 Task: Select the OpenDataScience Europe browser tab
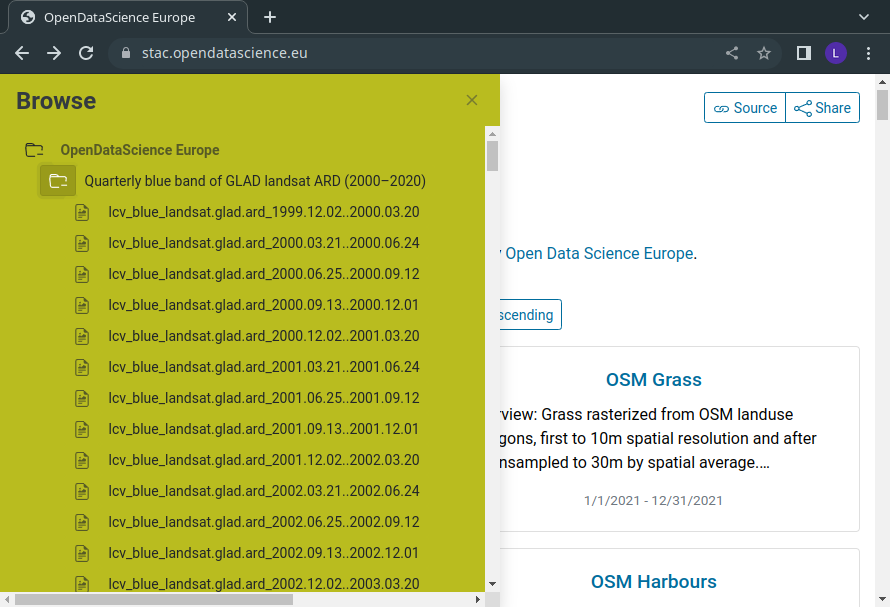pos(128,18)
